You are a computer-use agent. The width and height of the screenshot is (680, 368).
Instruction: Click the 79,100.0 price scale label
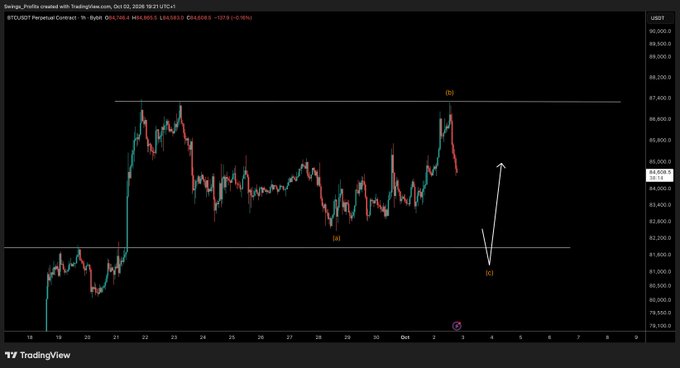coord(660,326)
